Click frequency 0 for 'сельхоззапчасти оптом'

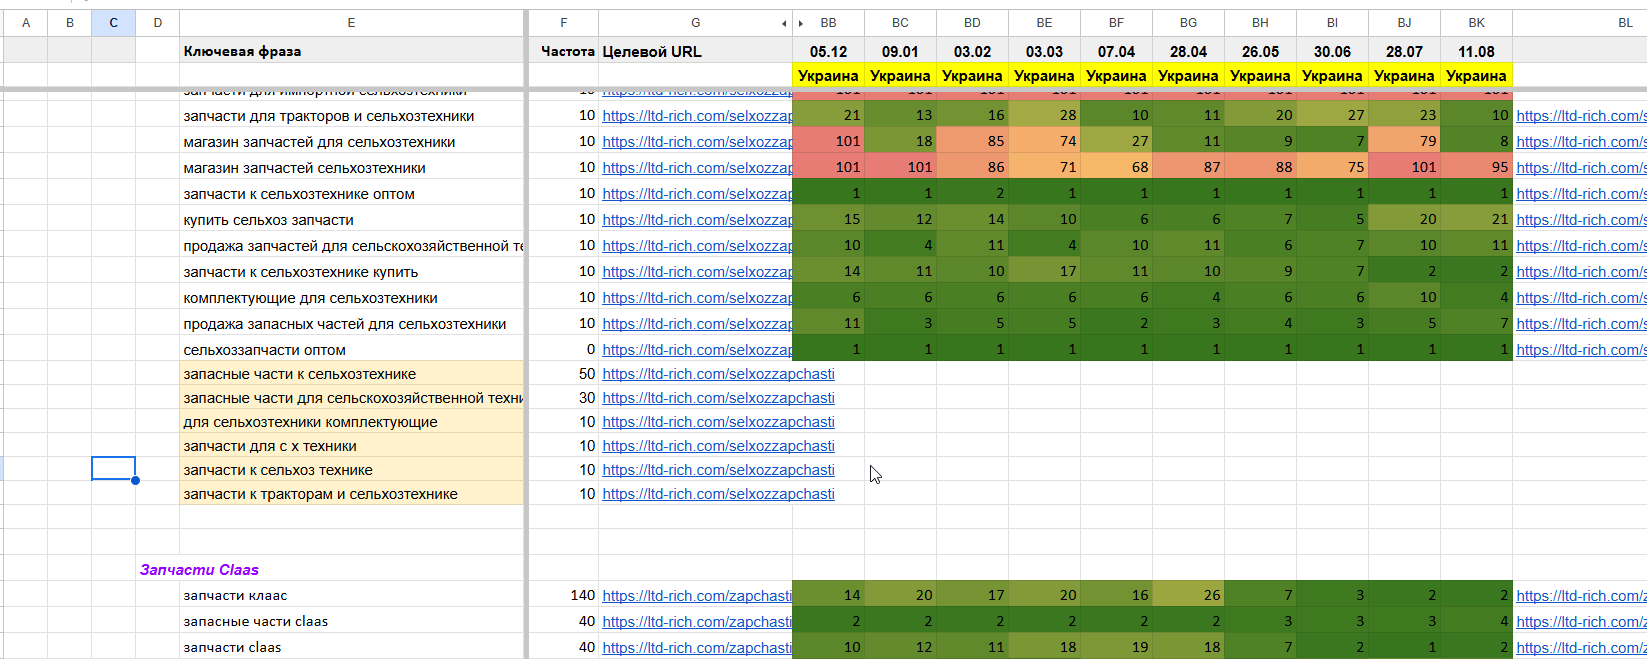(x=564, y=350)
